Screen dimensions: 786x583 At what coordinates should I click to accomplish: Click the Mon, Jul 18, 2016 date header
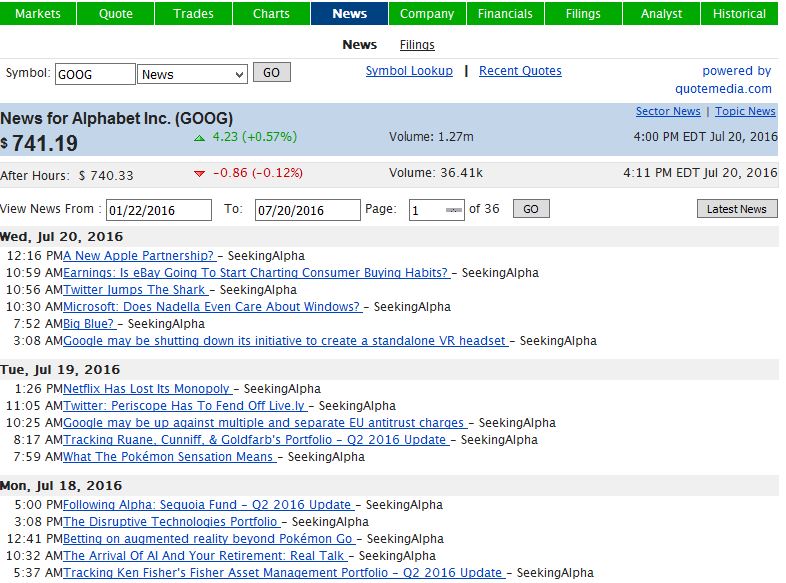(61, 486)
